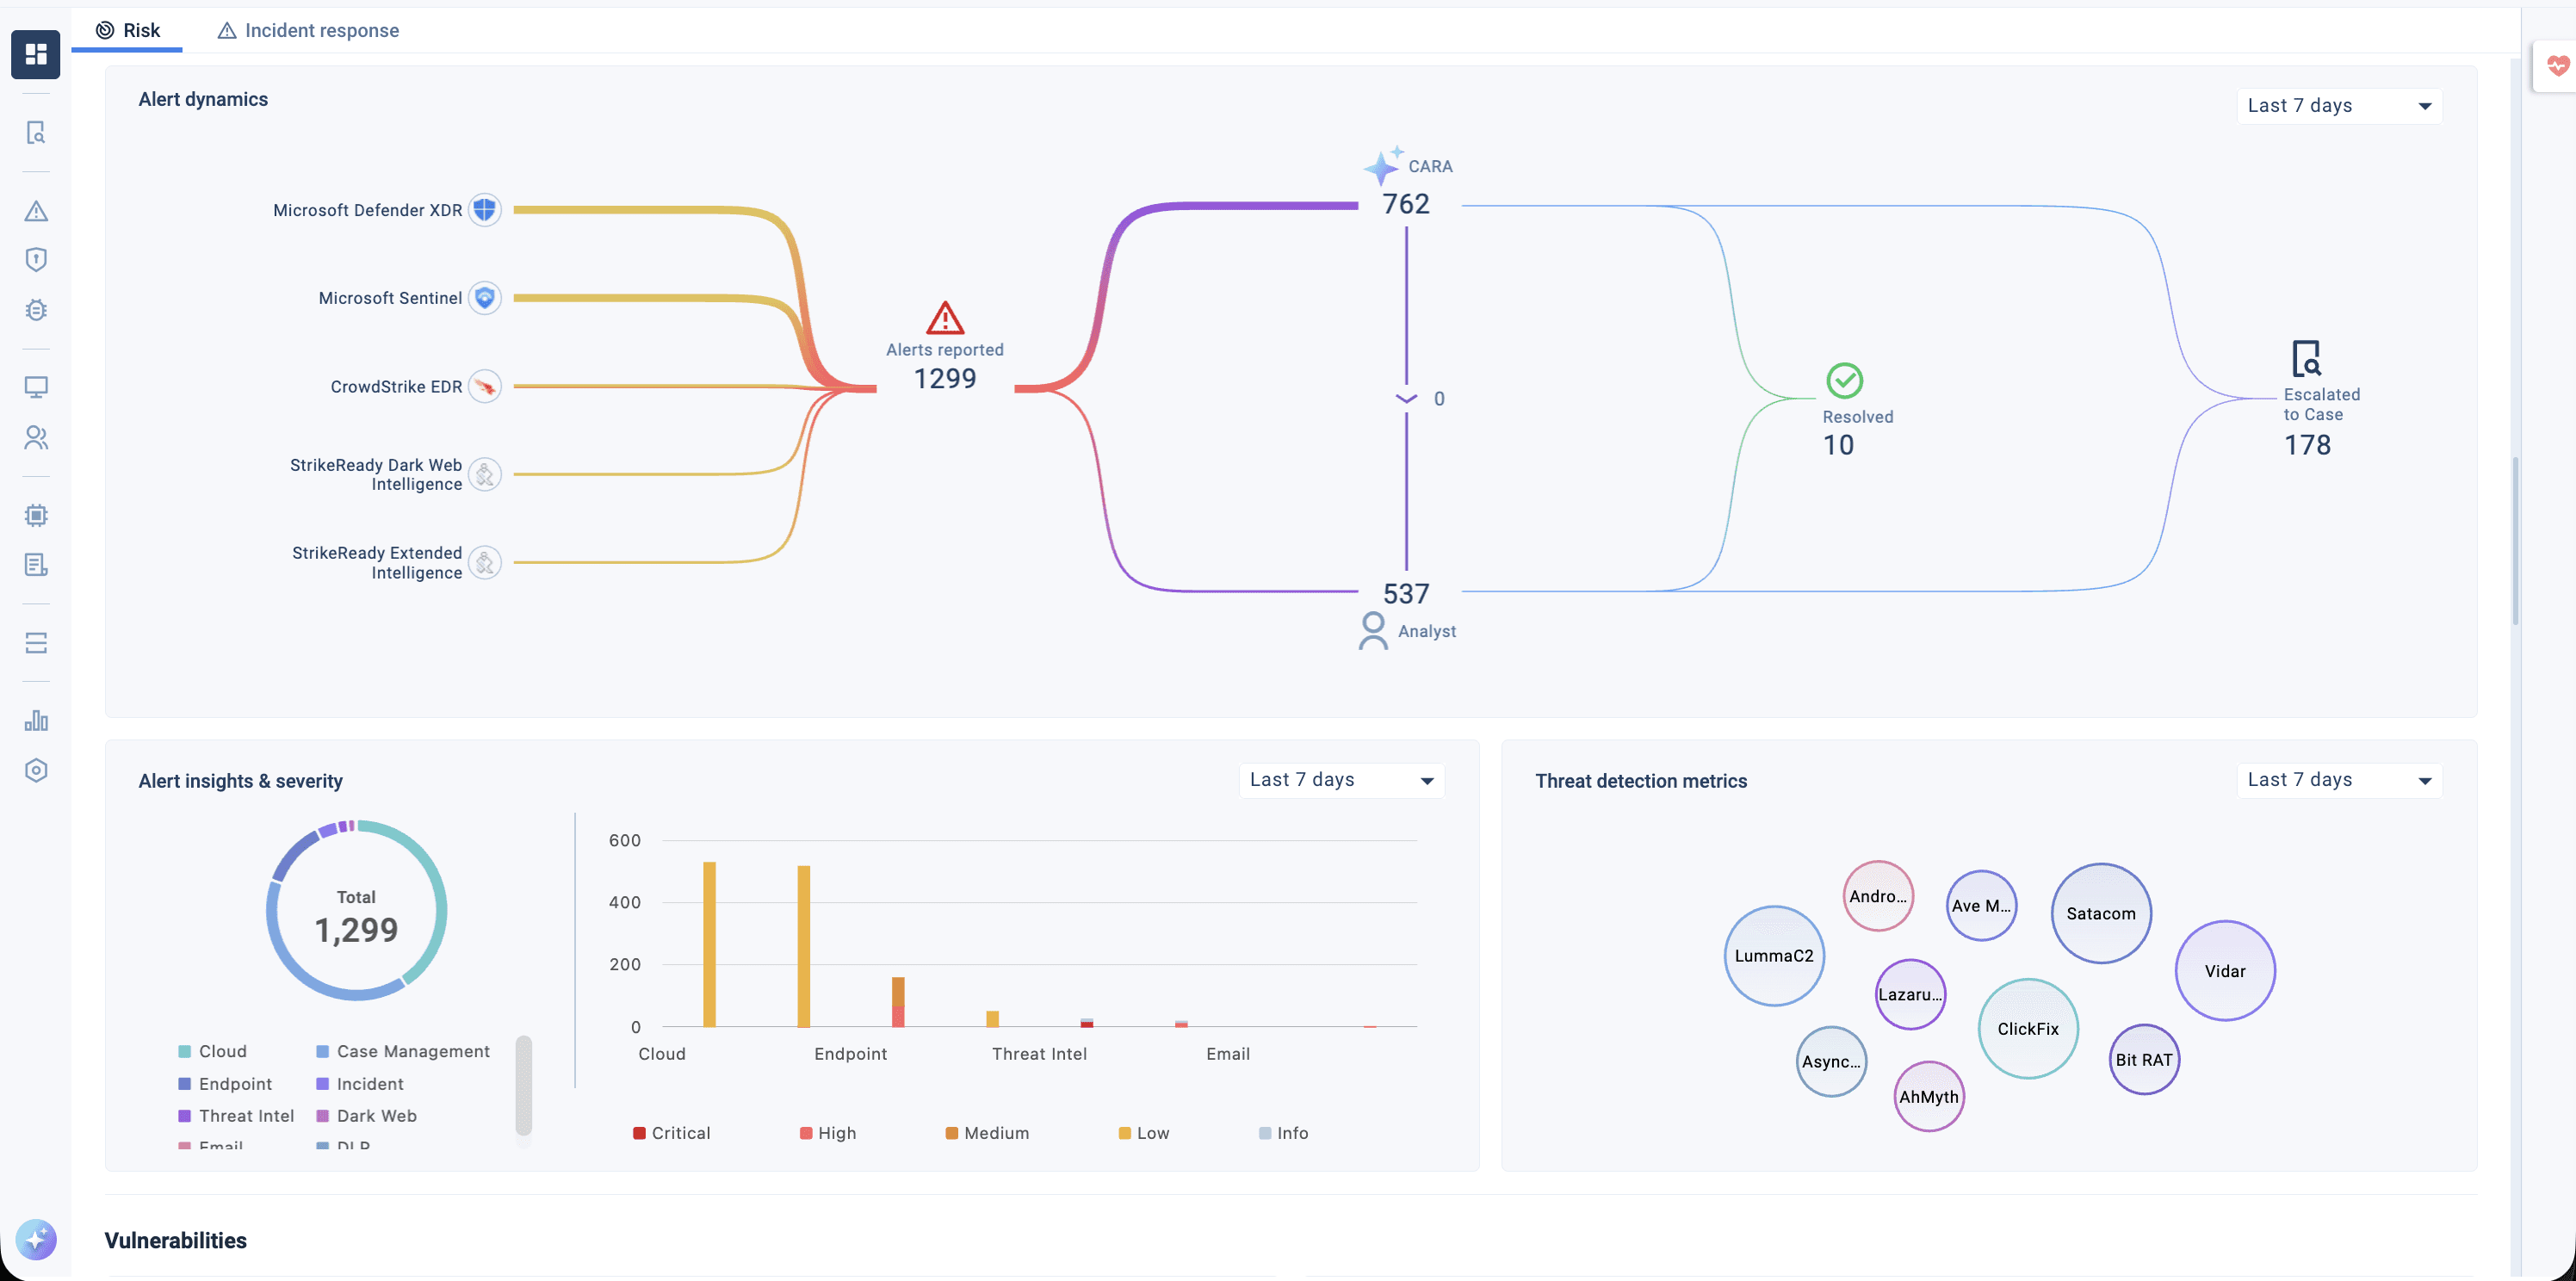
Task: Open the users sidebar icon
Action: click(36, 437)
